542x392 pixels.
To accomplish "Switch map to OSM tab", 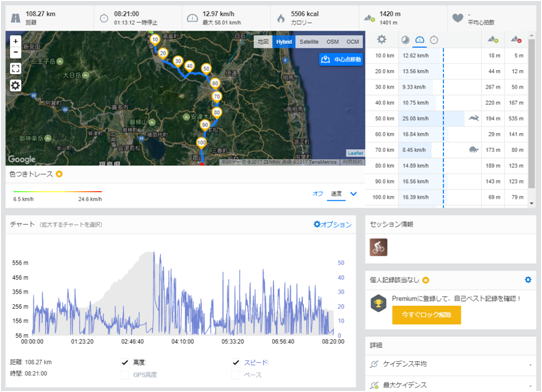I will (x=333, y=42).
